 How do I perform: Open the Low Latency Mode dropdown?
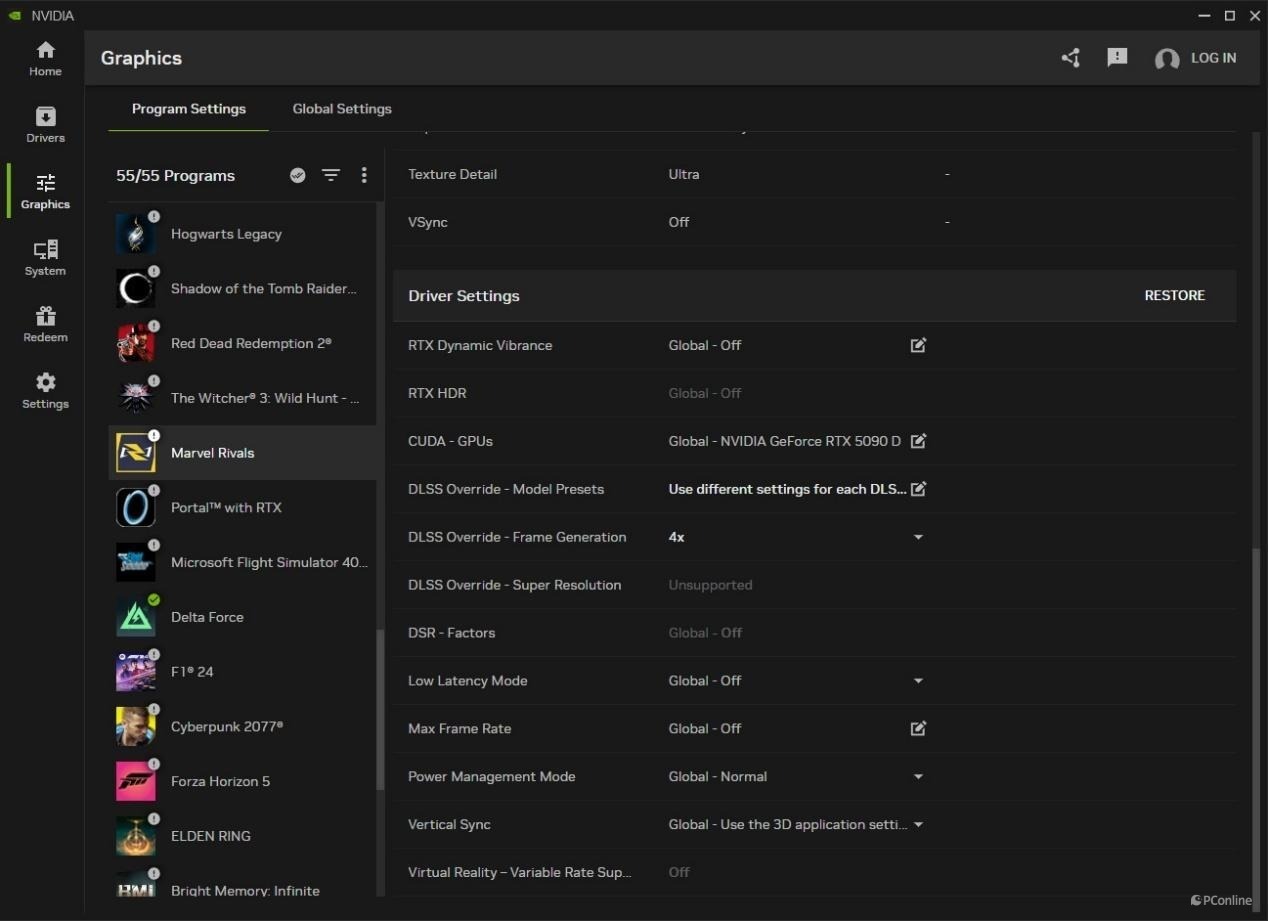click(x=918, y=681)
